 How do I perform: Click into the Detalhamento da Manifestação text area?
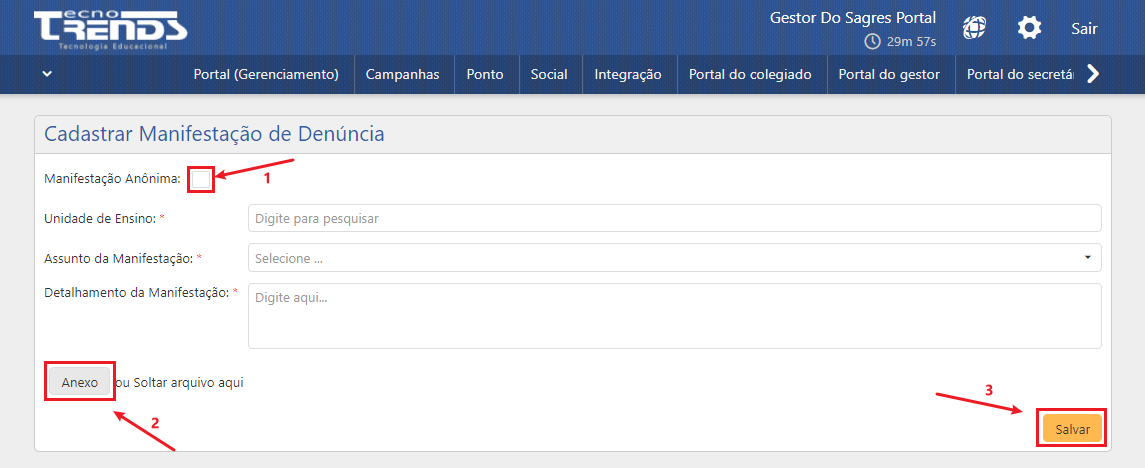coord(674,315)
